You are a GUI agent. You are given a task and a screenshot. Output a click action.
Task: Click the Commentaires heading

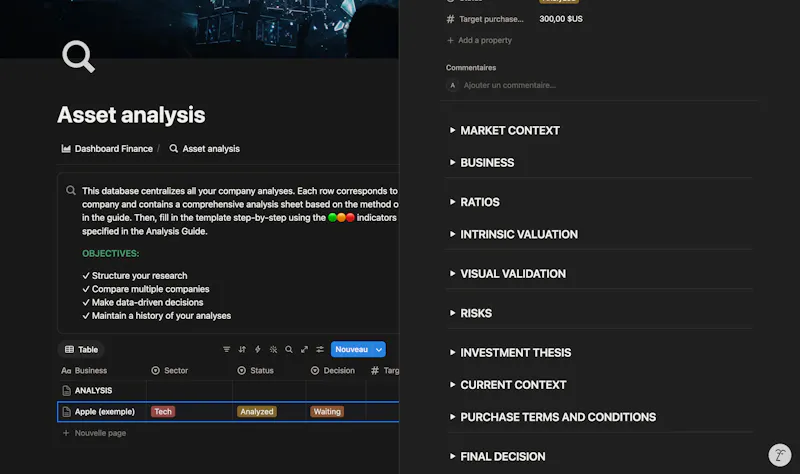pyautogui.click(x=471, y=68)
